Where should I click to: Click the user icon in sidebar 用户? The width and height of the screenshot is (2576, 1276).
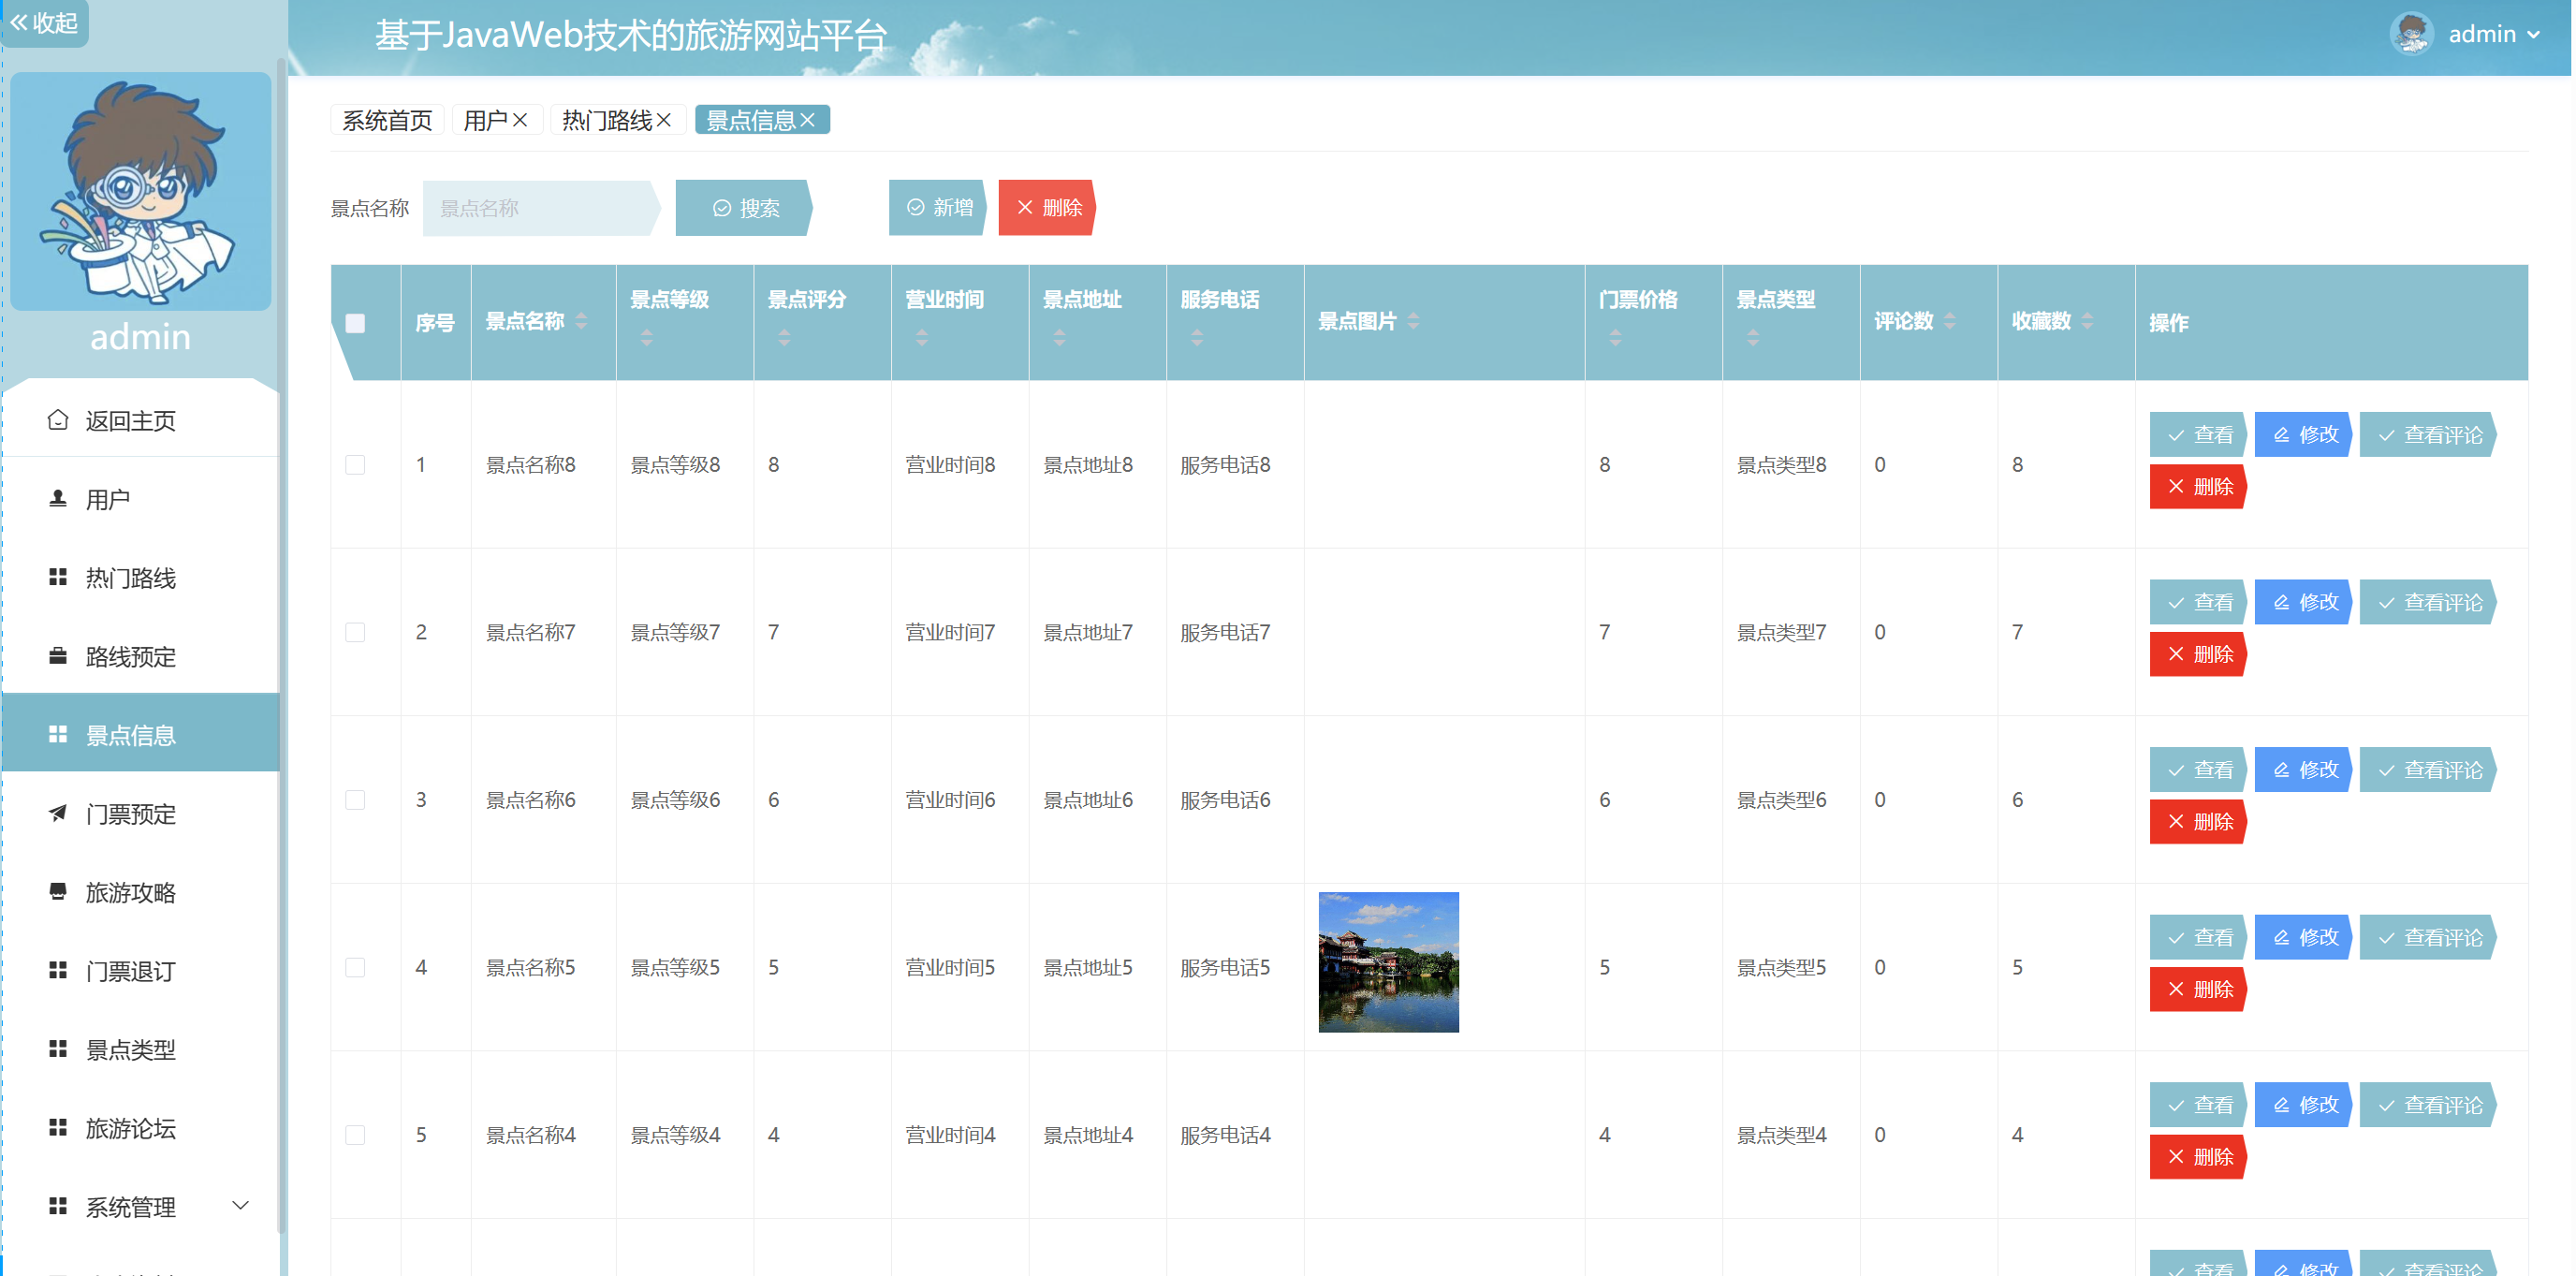tap(58, 498)
